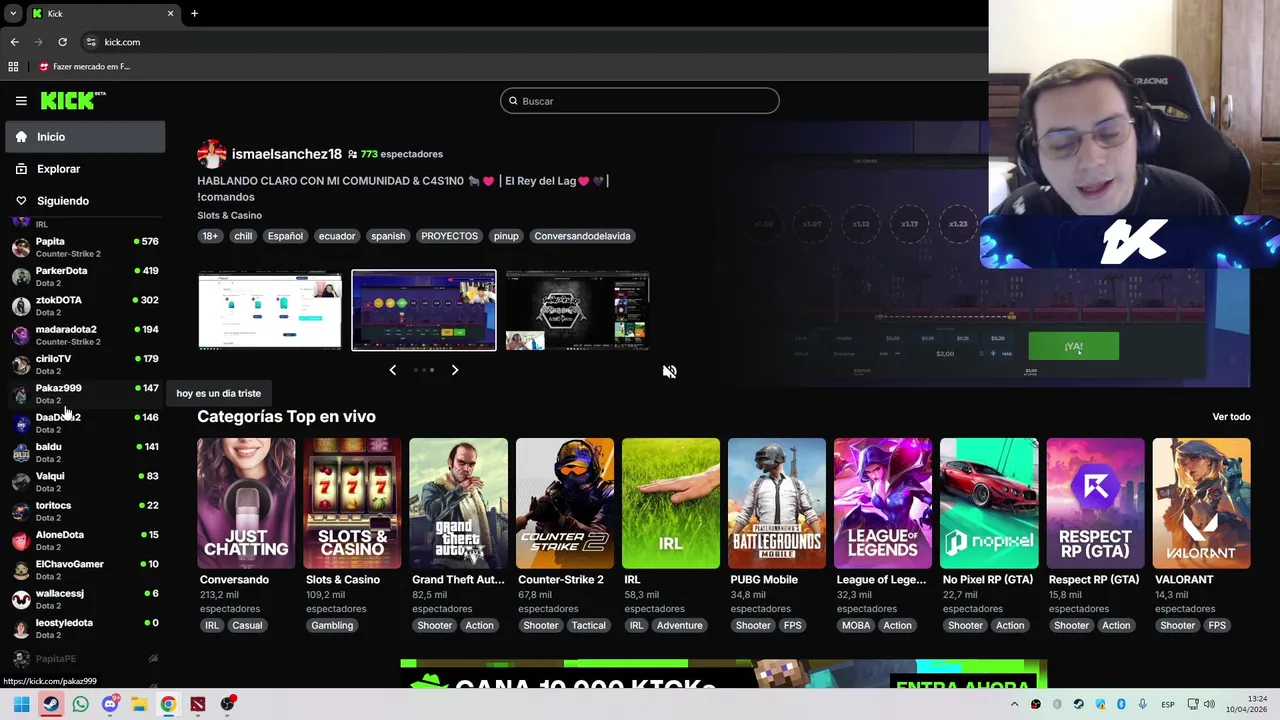The height and width of the screenshot is (720, 1280).
Task: Go to previous featured stream arrow
Action: (392, 370)
